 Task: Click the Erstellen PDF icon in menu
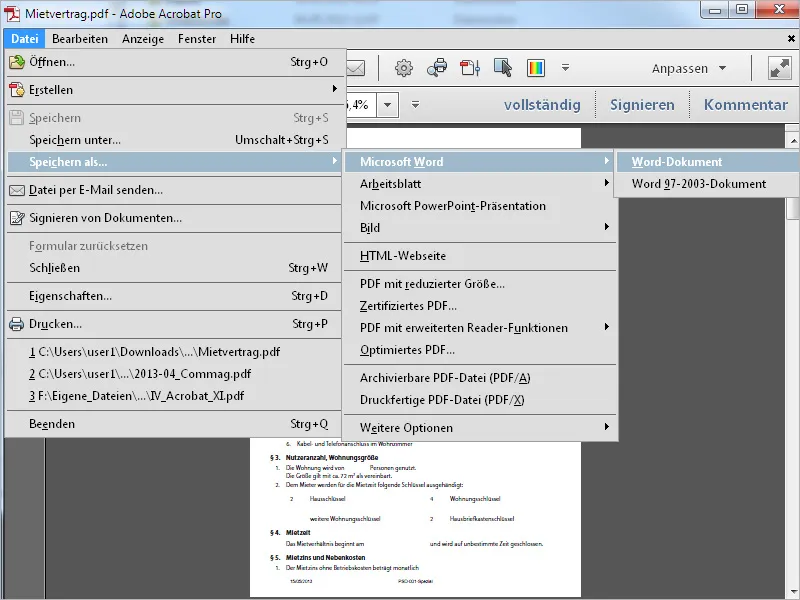coord(16,90)
